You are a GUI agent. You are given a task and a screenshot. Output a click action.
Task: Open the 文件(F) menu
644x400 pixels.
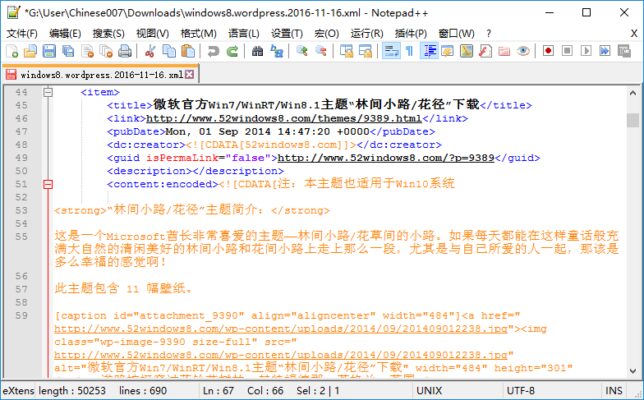point(21,33)
